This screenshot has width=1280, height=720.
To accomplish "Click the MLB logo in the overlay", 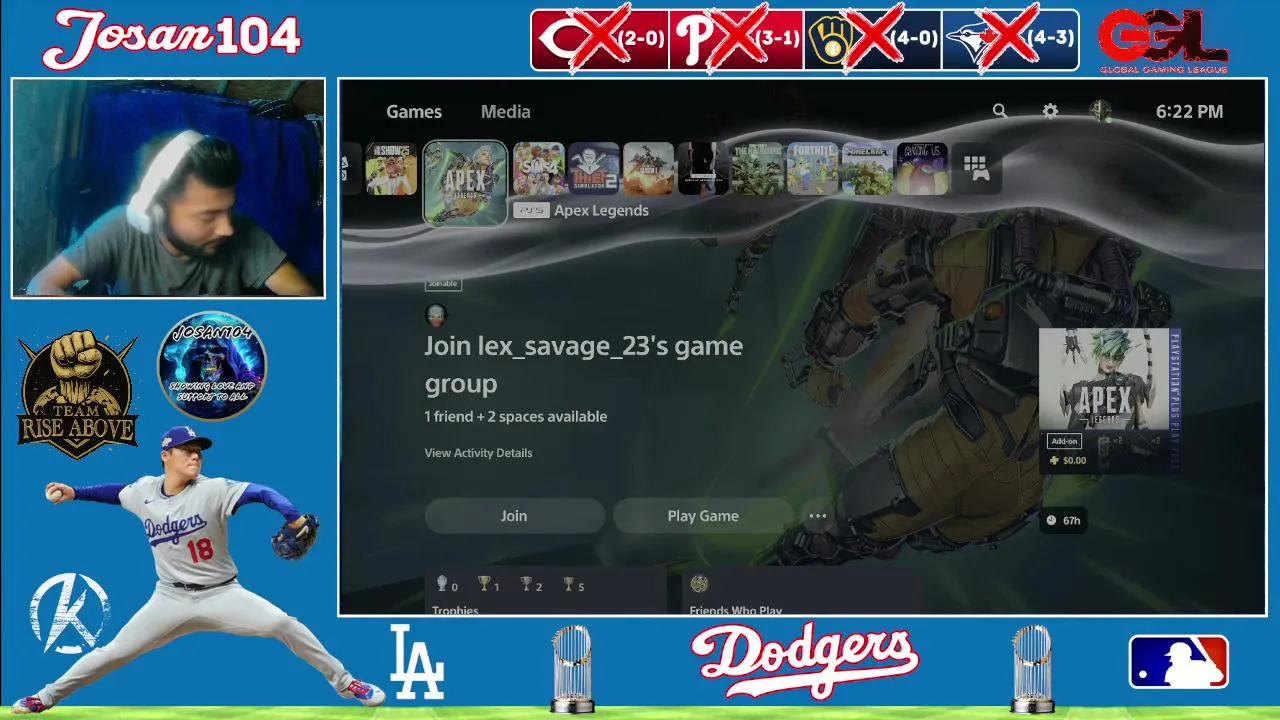I will (x=1179, y=662).
